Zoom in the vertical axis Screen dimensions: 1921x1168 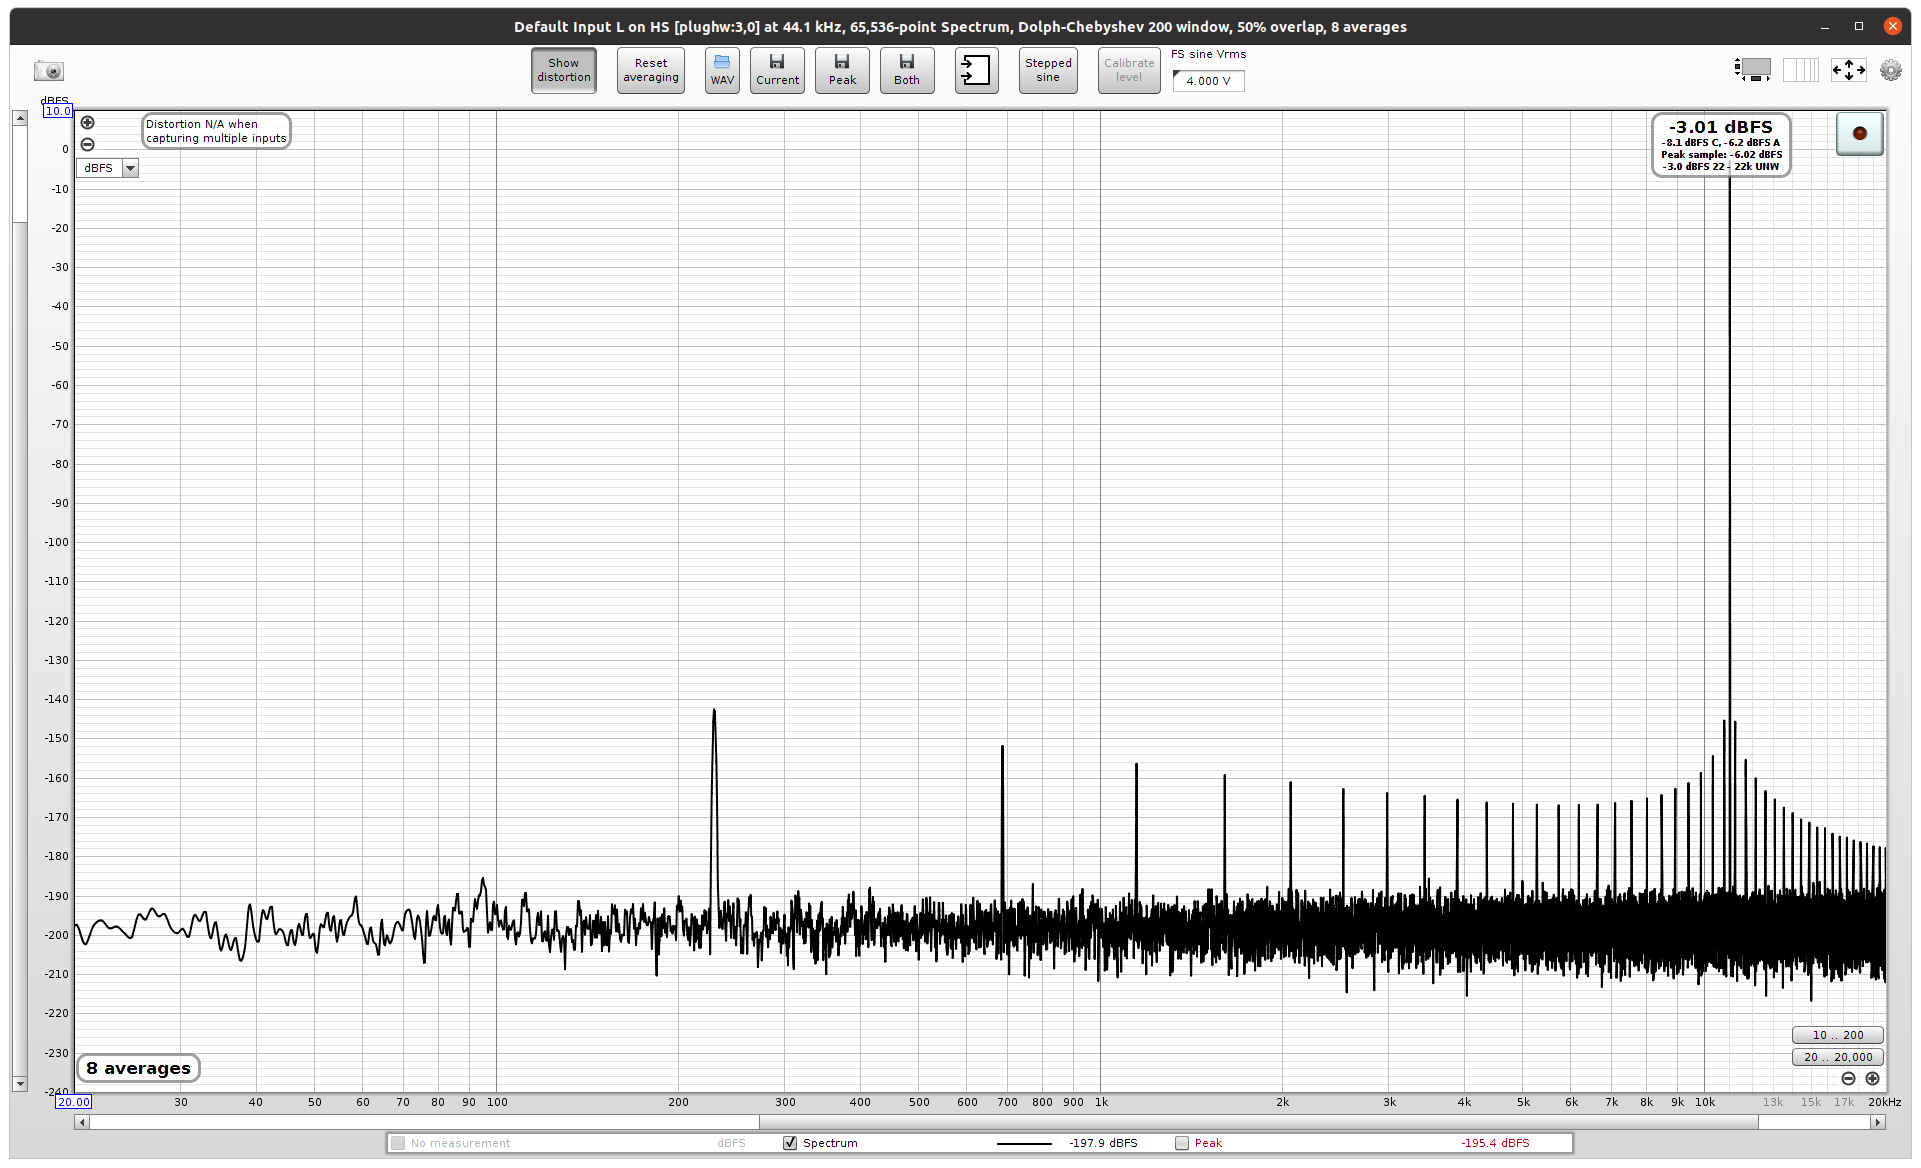coord(88,123)
